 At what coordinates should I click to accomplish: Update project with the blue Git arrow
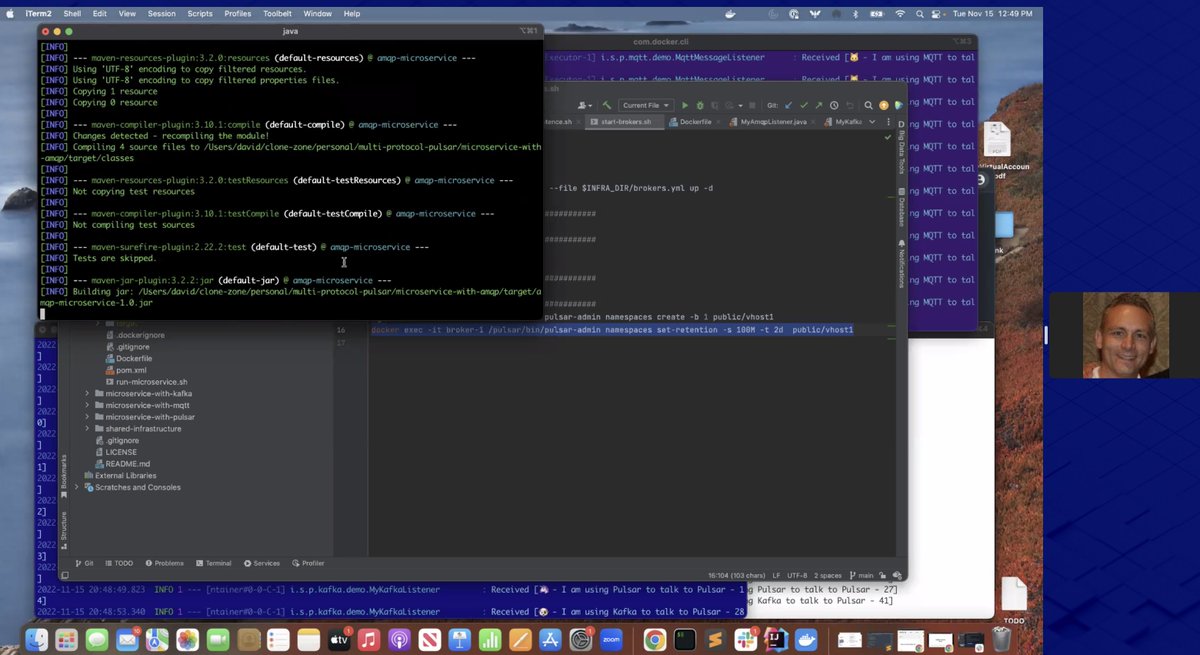coord(788,105)
